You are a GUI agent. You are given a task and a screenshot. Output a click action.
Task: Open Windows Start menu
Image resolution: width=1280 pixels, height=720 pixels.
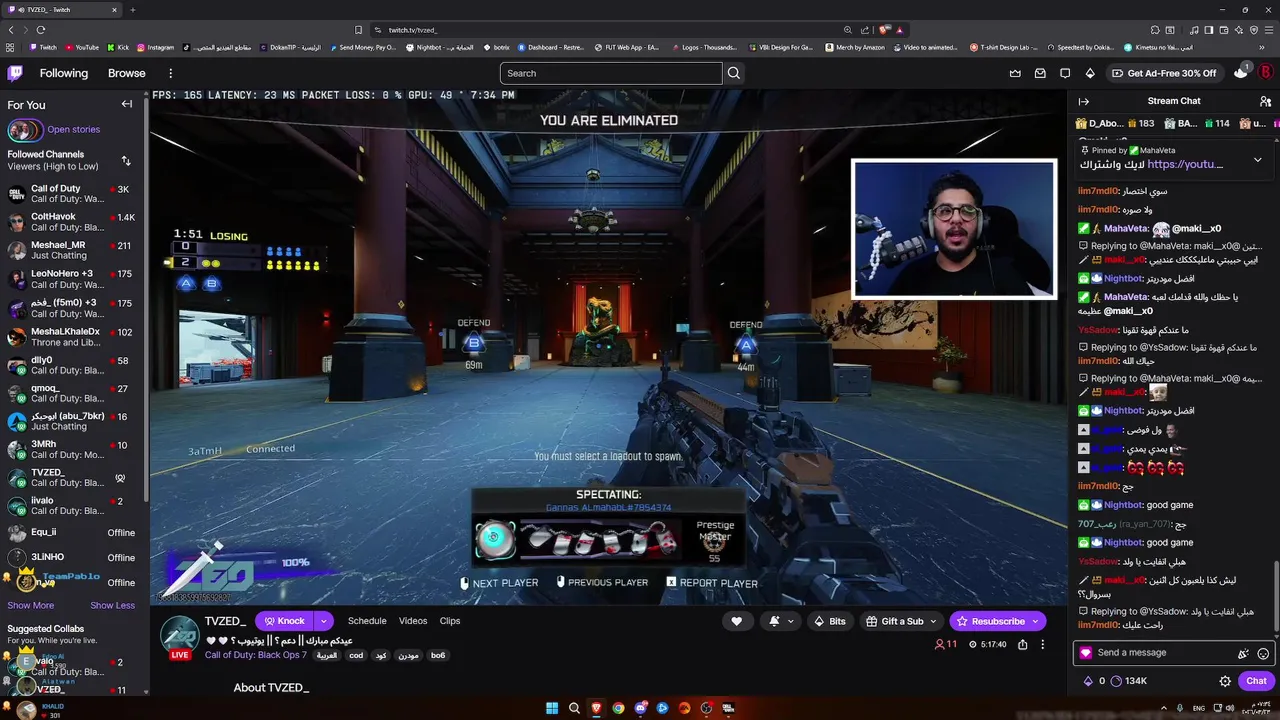point(551,708)
